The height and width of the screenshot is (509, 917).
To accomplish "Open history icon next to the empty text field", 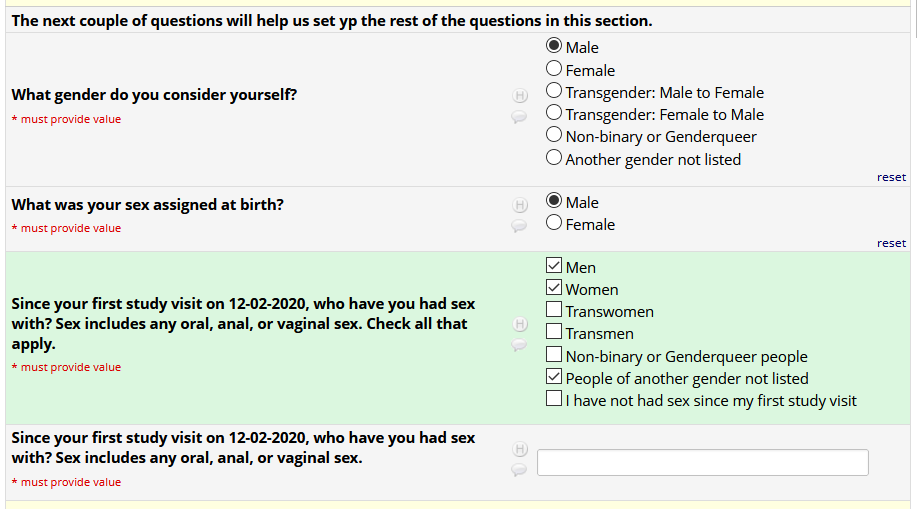I will tap(520, 449).
